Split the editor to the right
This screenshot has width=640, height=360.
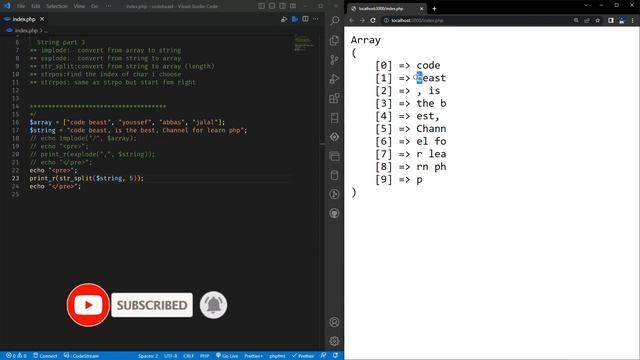click(305, 19)
